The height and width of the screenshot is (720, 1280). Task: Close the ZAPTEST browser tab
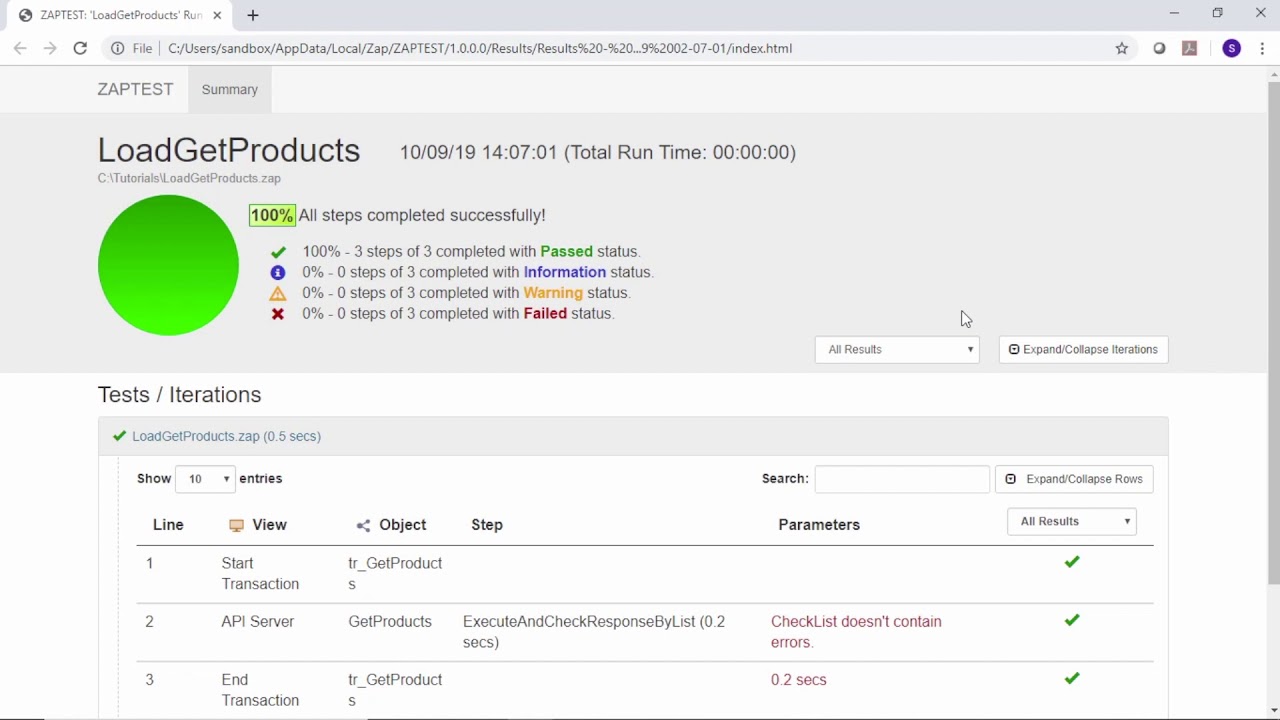(x=217, y=15)
